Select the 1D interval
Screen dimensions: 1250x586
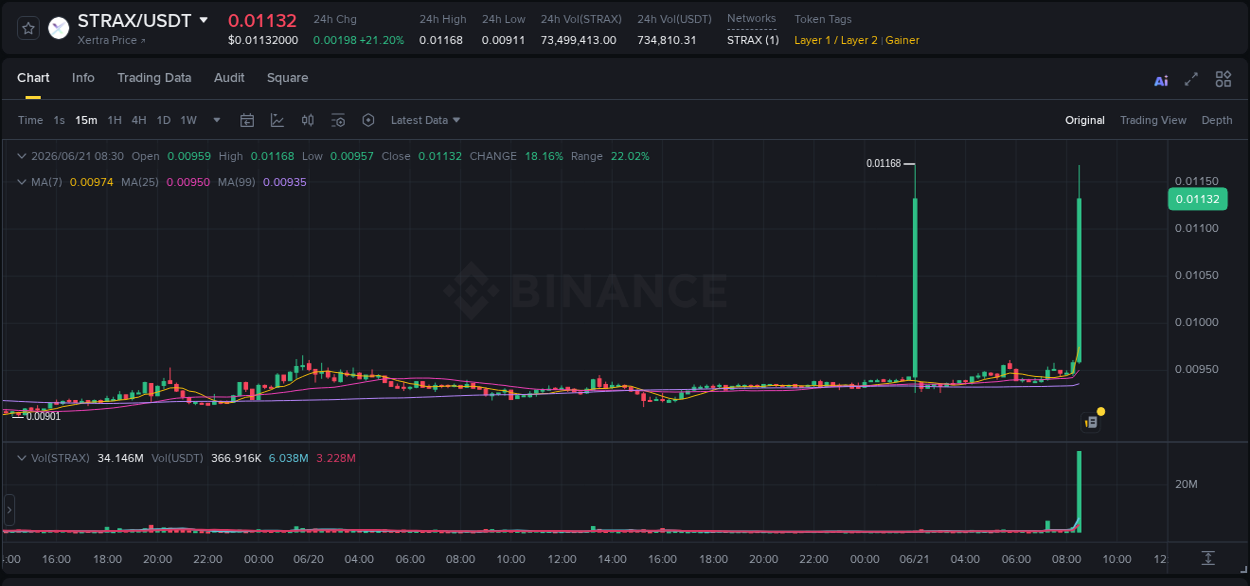(163, 120)
